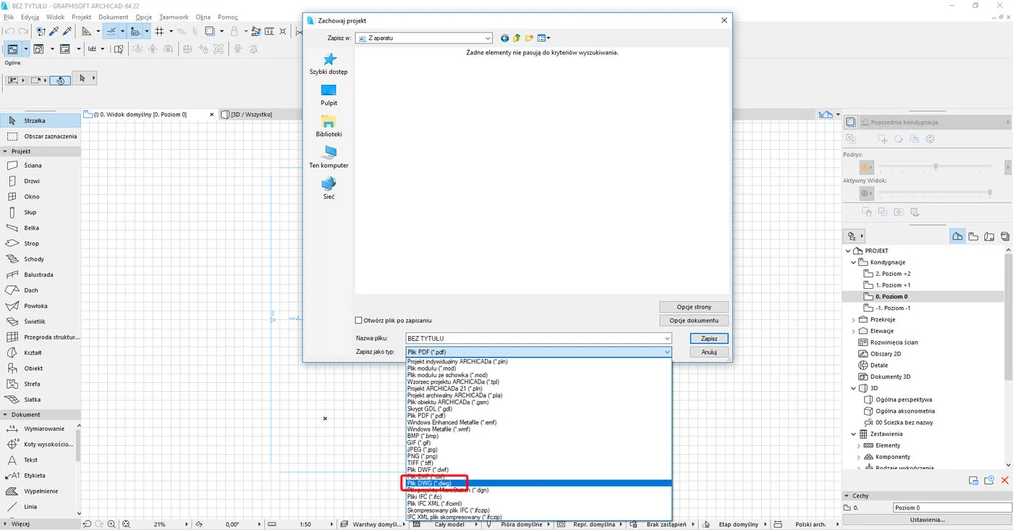Go to Szybki dostęp in save dialog
The width and height of the screenshot is (1013, 530).
[329, 63]
